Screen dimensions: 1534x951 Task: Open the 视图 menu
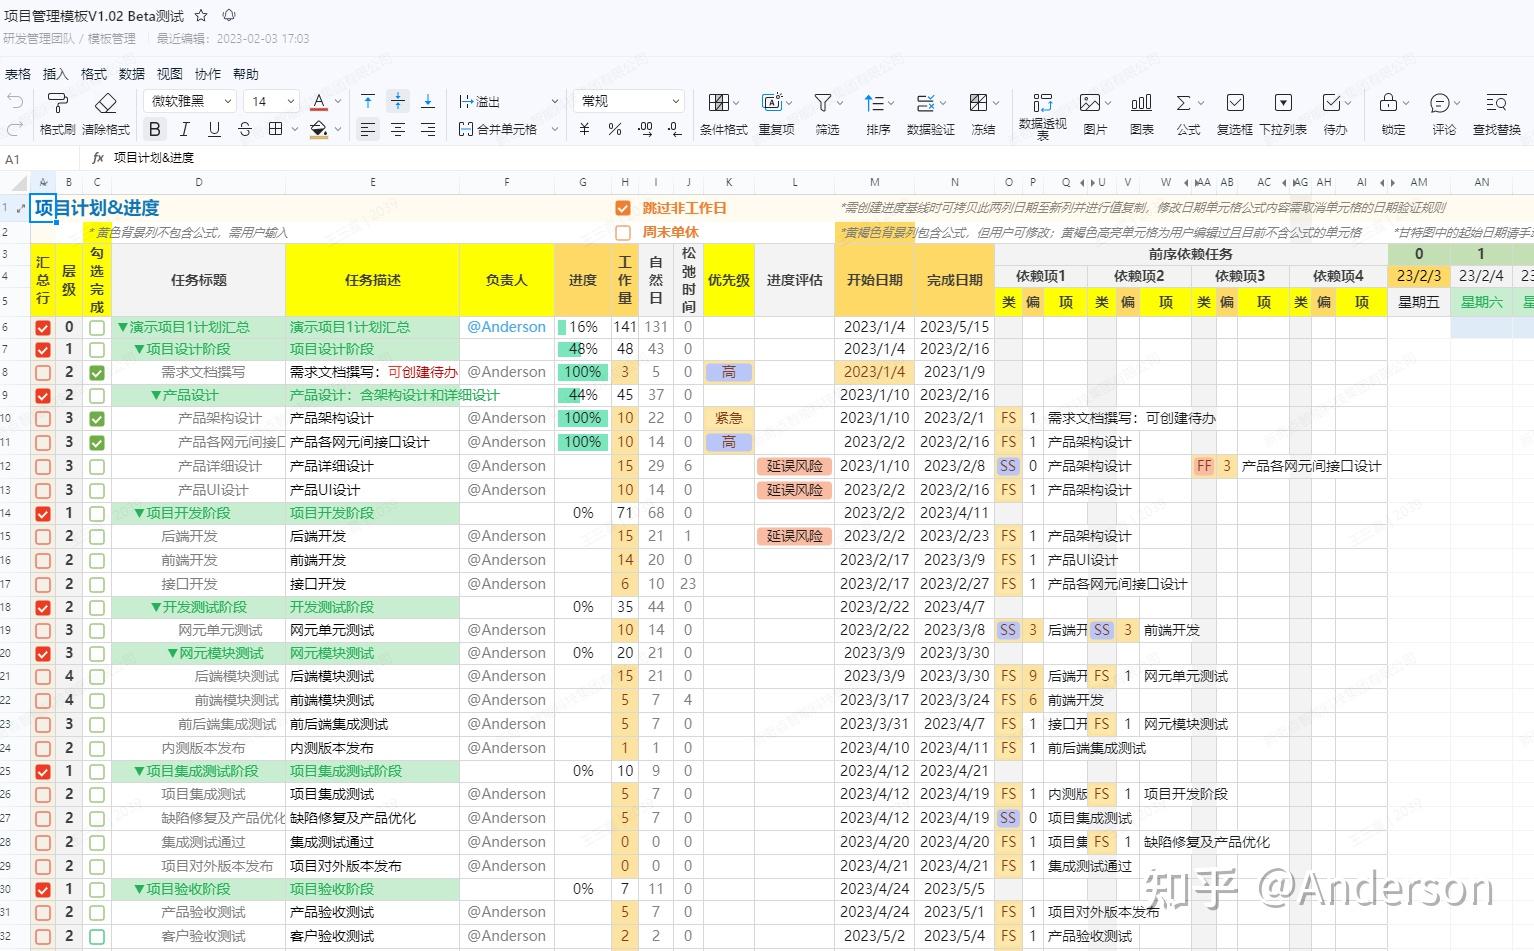[x=169, y=73]
